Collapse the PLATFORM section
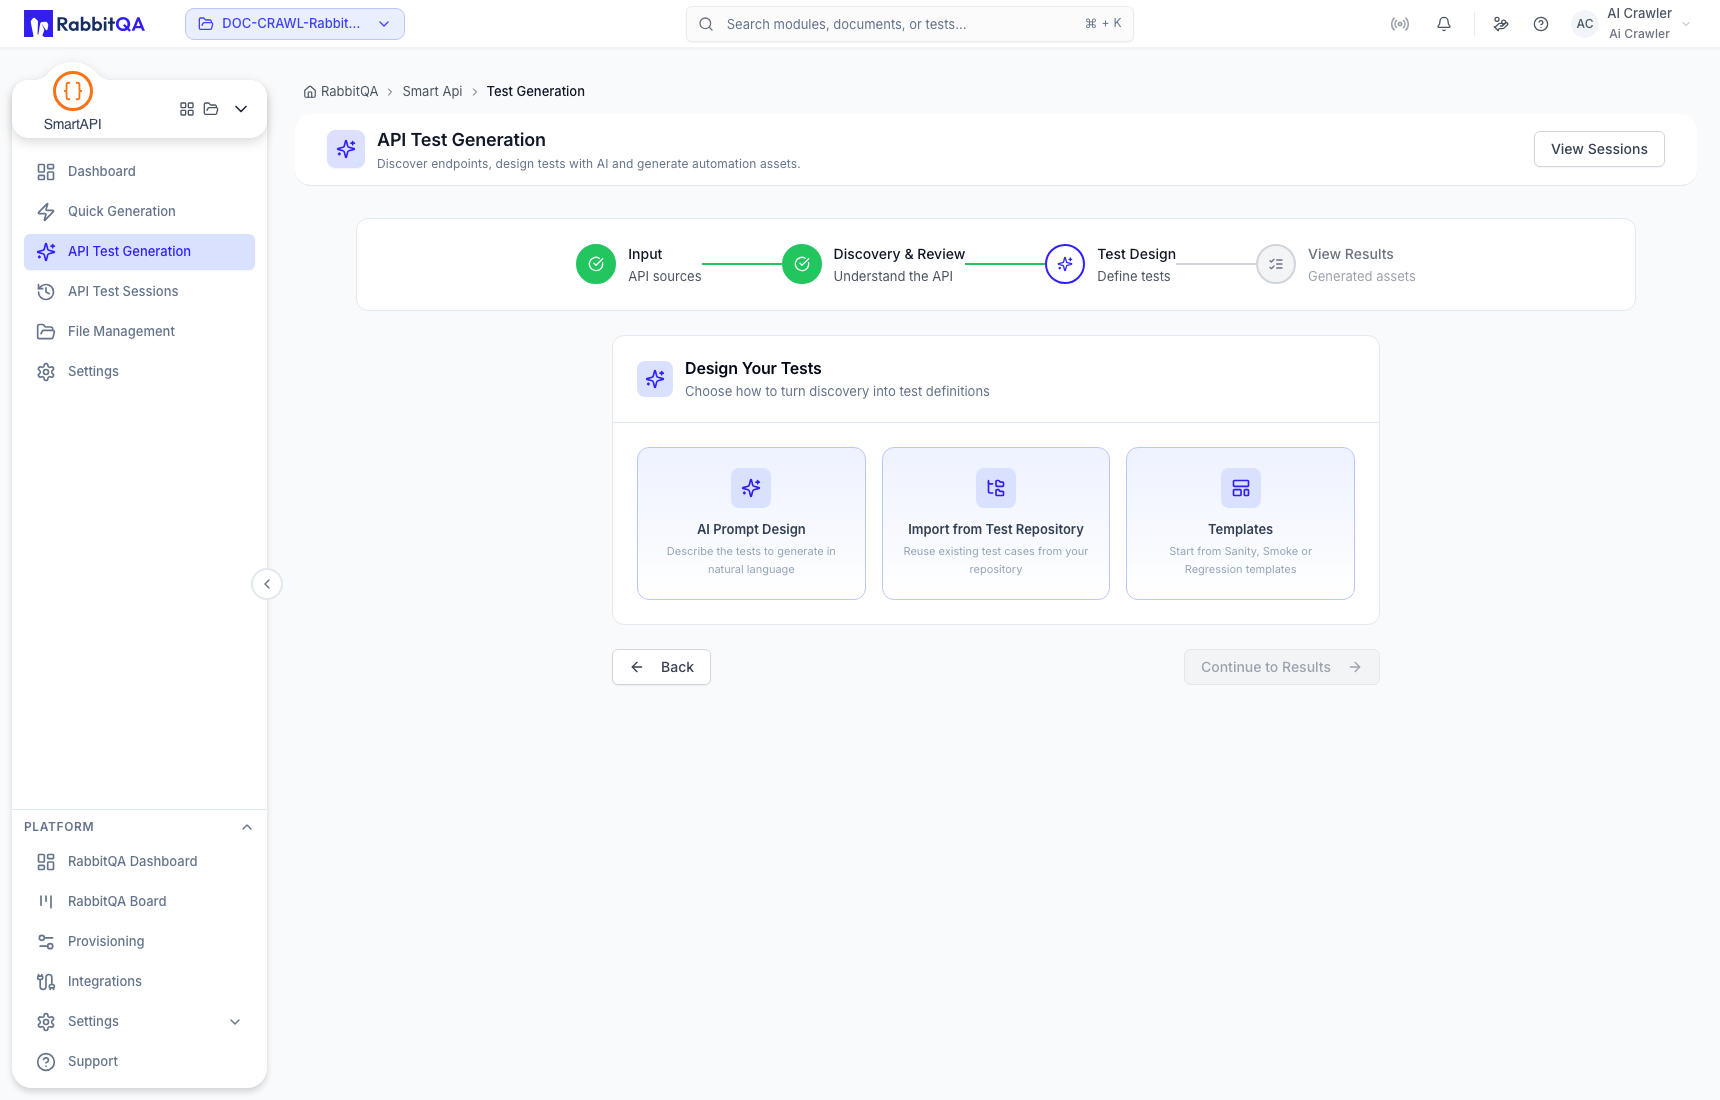Screen dimensions: 1720x1100 tap(247, 827)
